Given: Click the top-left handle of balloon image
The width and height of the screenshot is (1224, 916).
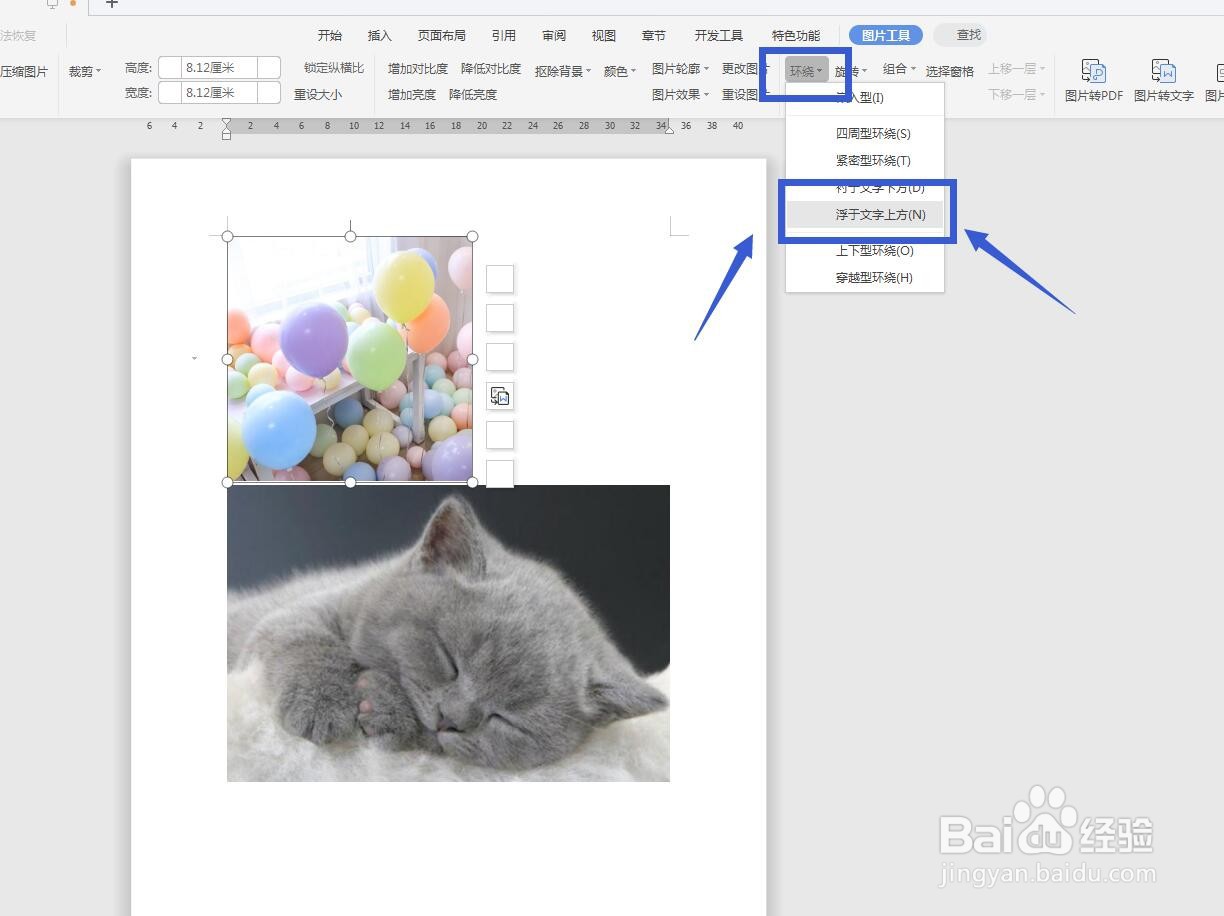Looking at the screenshot, I should click(227, 236).
